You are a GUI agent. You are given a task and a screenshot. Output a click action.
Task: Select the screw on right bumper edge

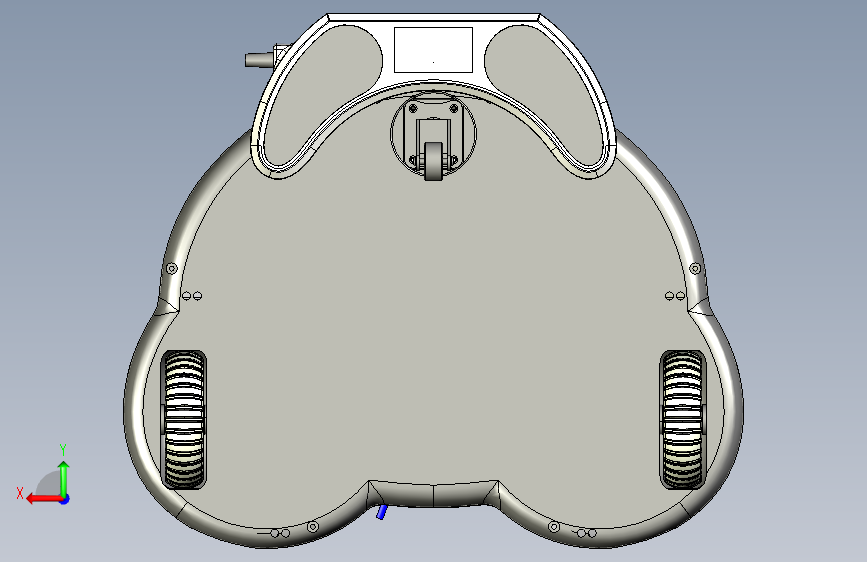(x=695, y=269)
